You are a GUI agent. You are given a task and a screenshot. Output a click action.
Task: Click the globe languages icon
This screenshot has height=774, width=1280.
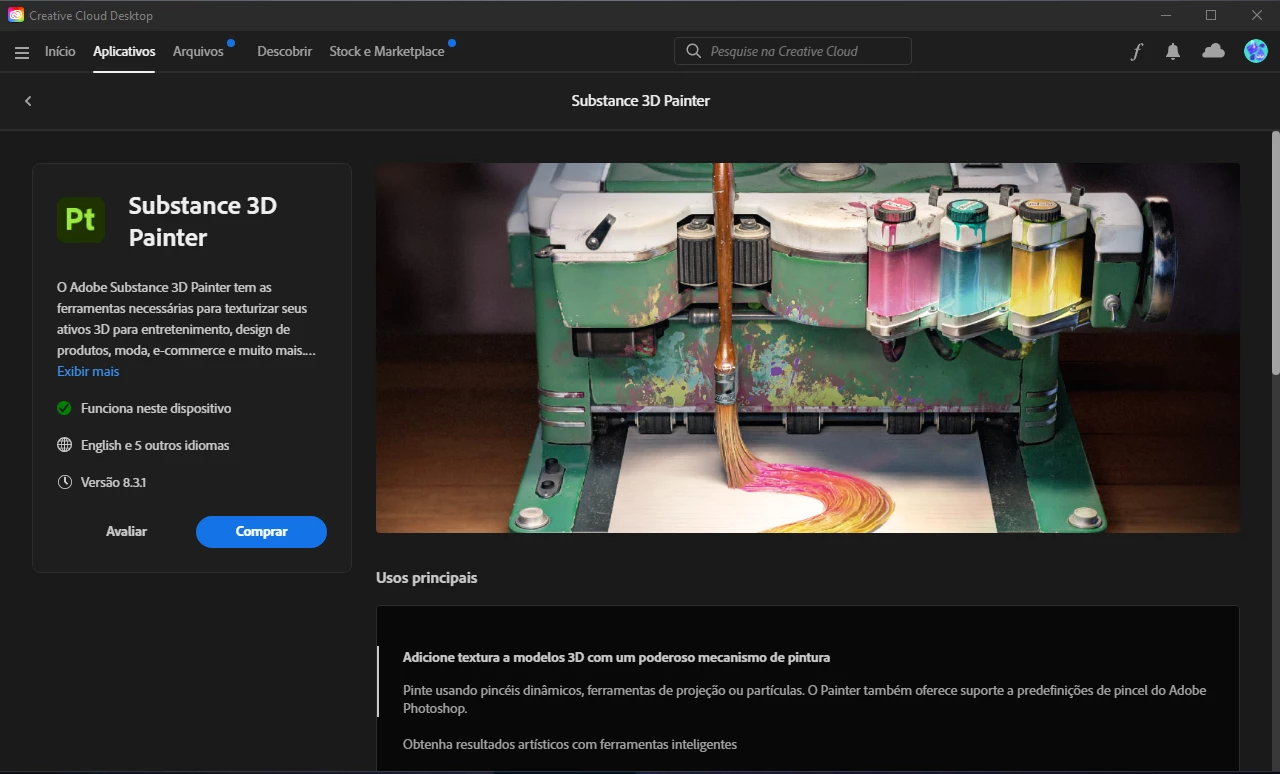pyautogui.click(x=64, y=445)
